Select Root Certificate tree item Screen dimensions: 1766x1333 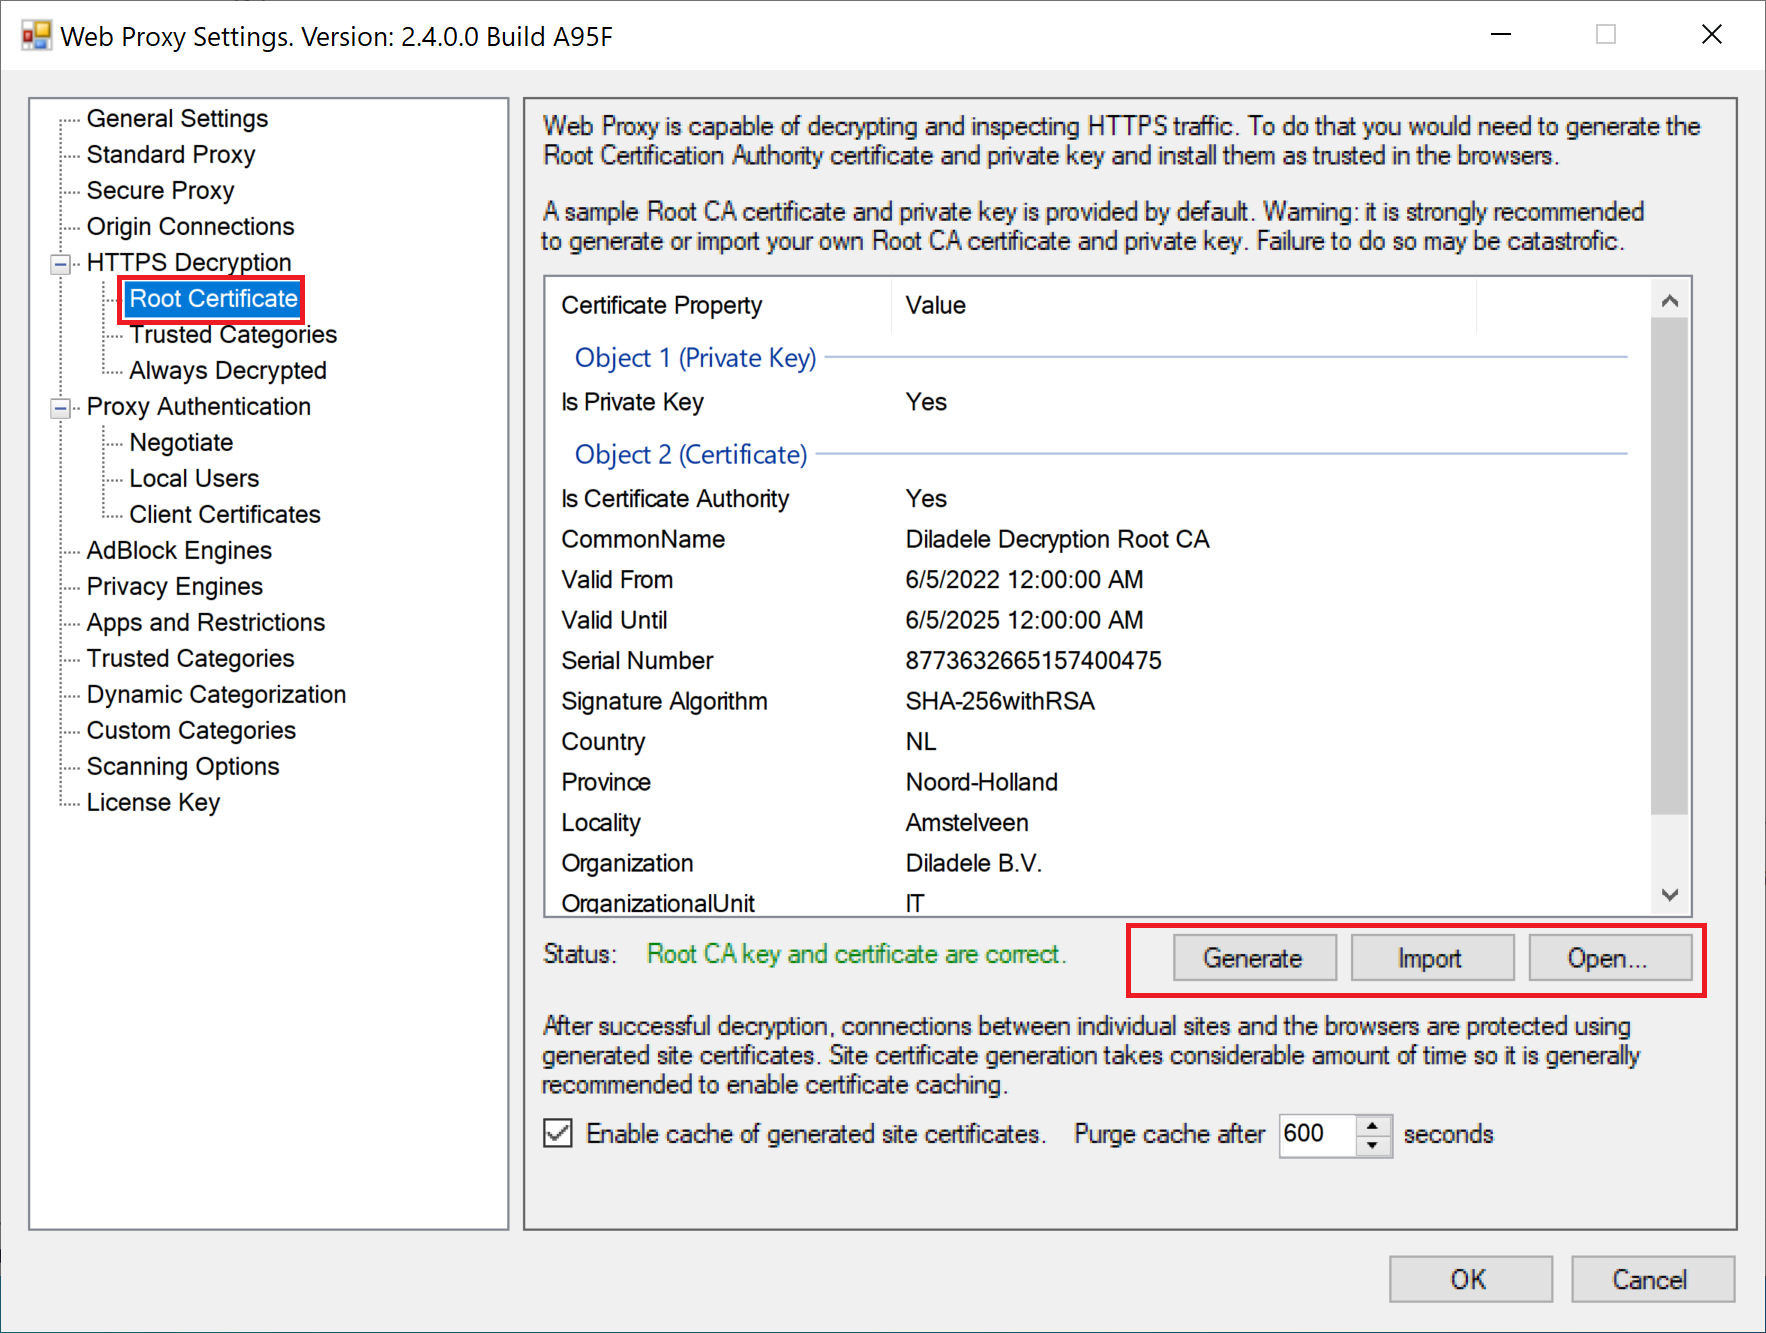[x=213, y=298]
